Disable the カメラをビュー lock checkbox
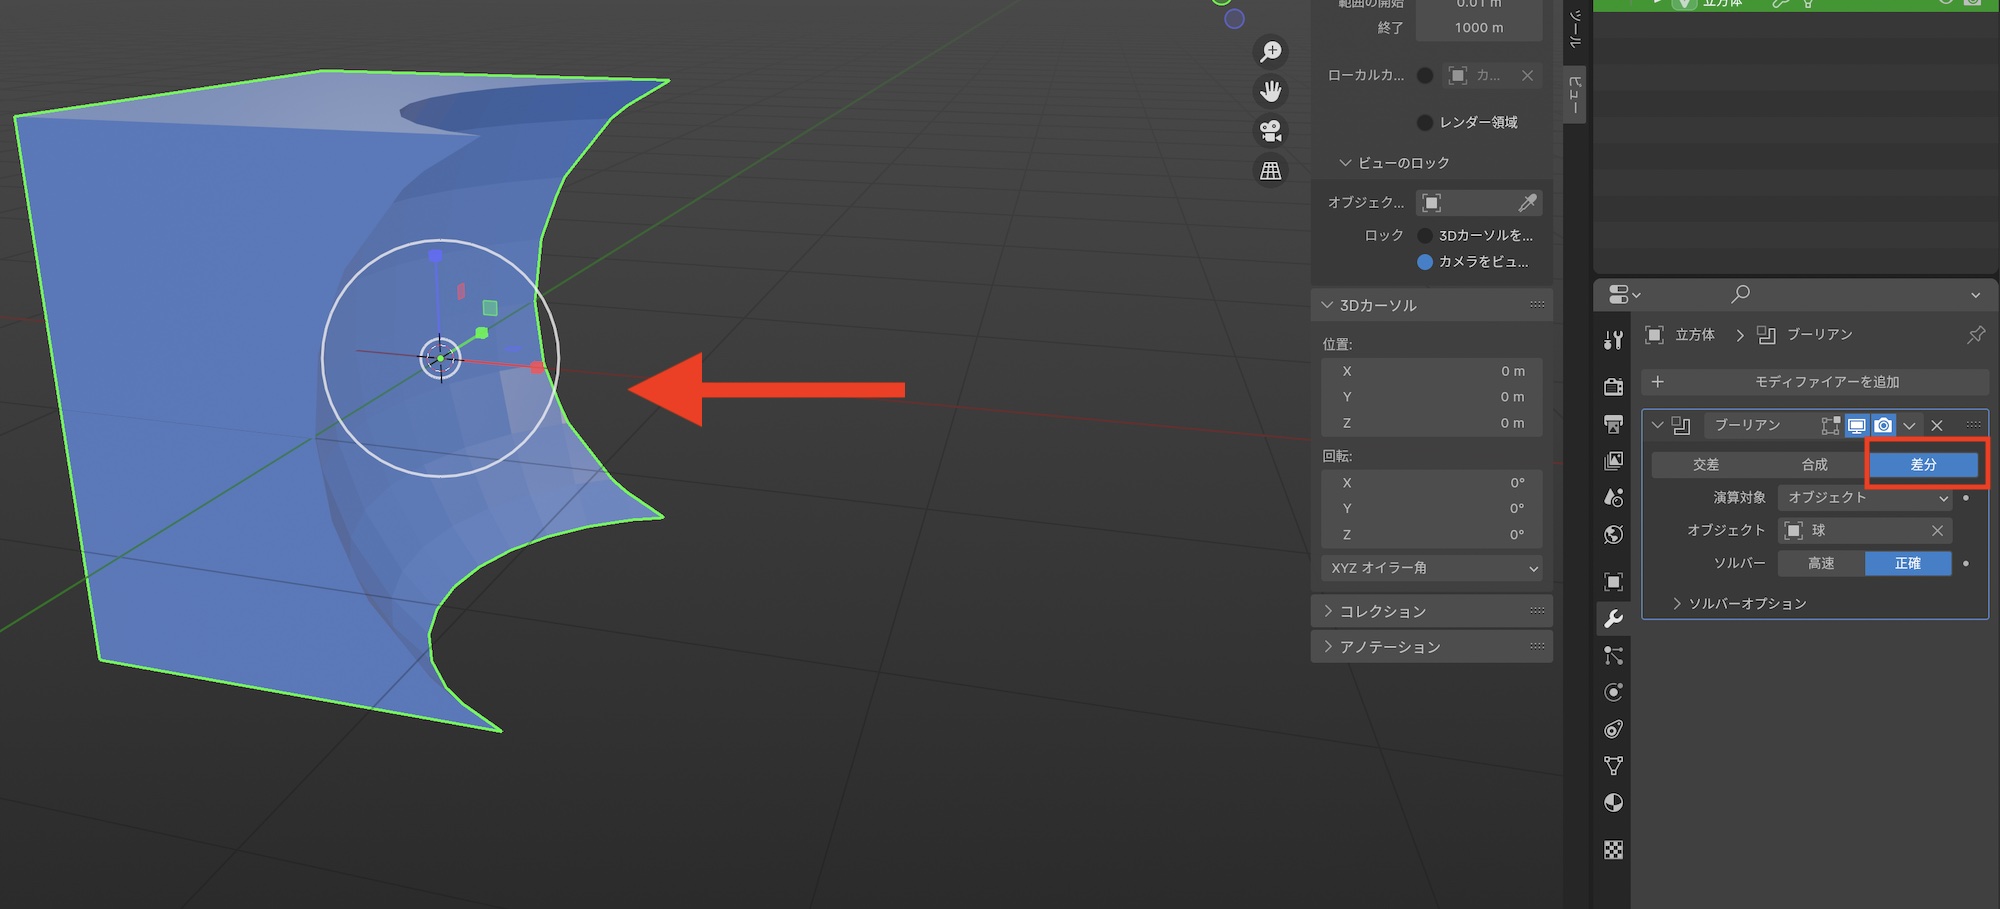Image resolution: width=2000 pixels, height=909 pixels. point(1425,262)
